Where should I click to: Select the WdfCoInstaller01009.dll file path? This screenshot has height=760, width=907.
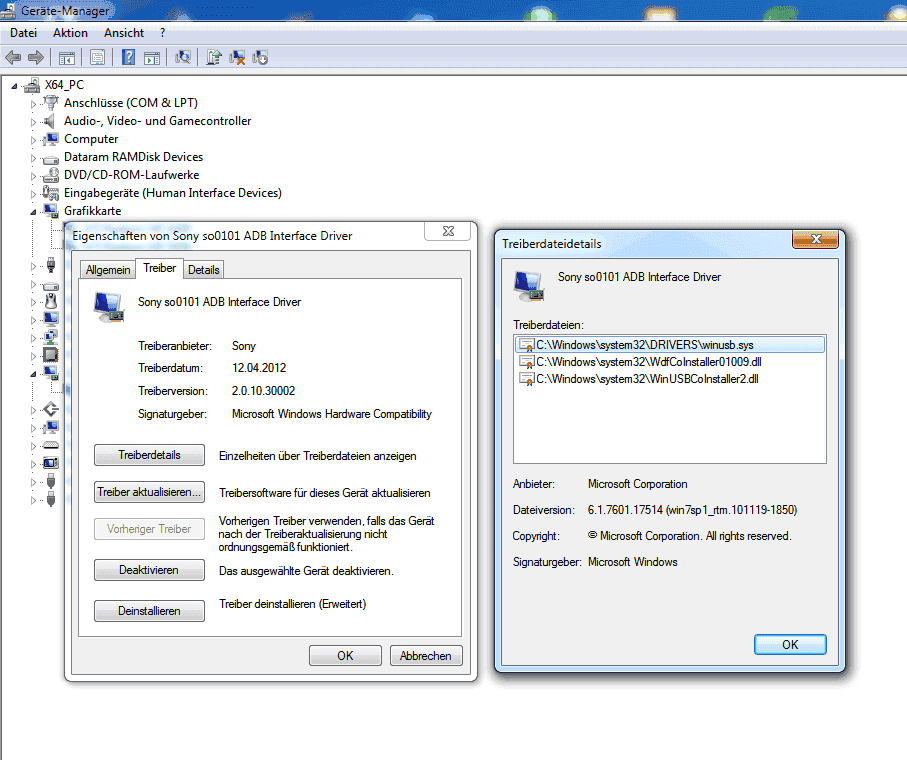(x=648, y=362)
